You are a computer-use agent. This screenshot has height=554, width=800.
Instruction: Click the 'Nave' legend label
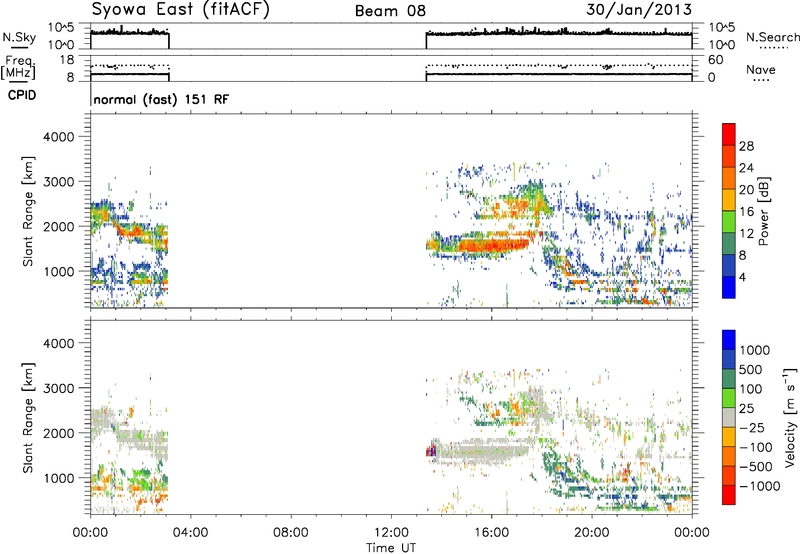[x=761, y=69]
